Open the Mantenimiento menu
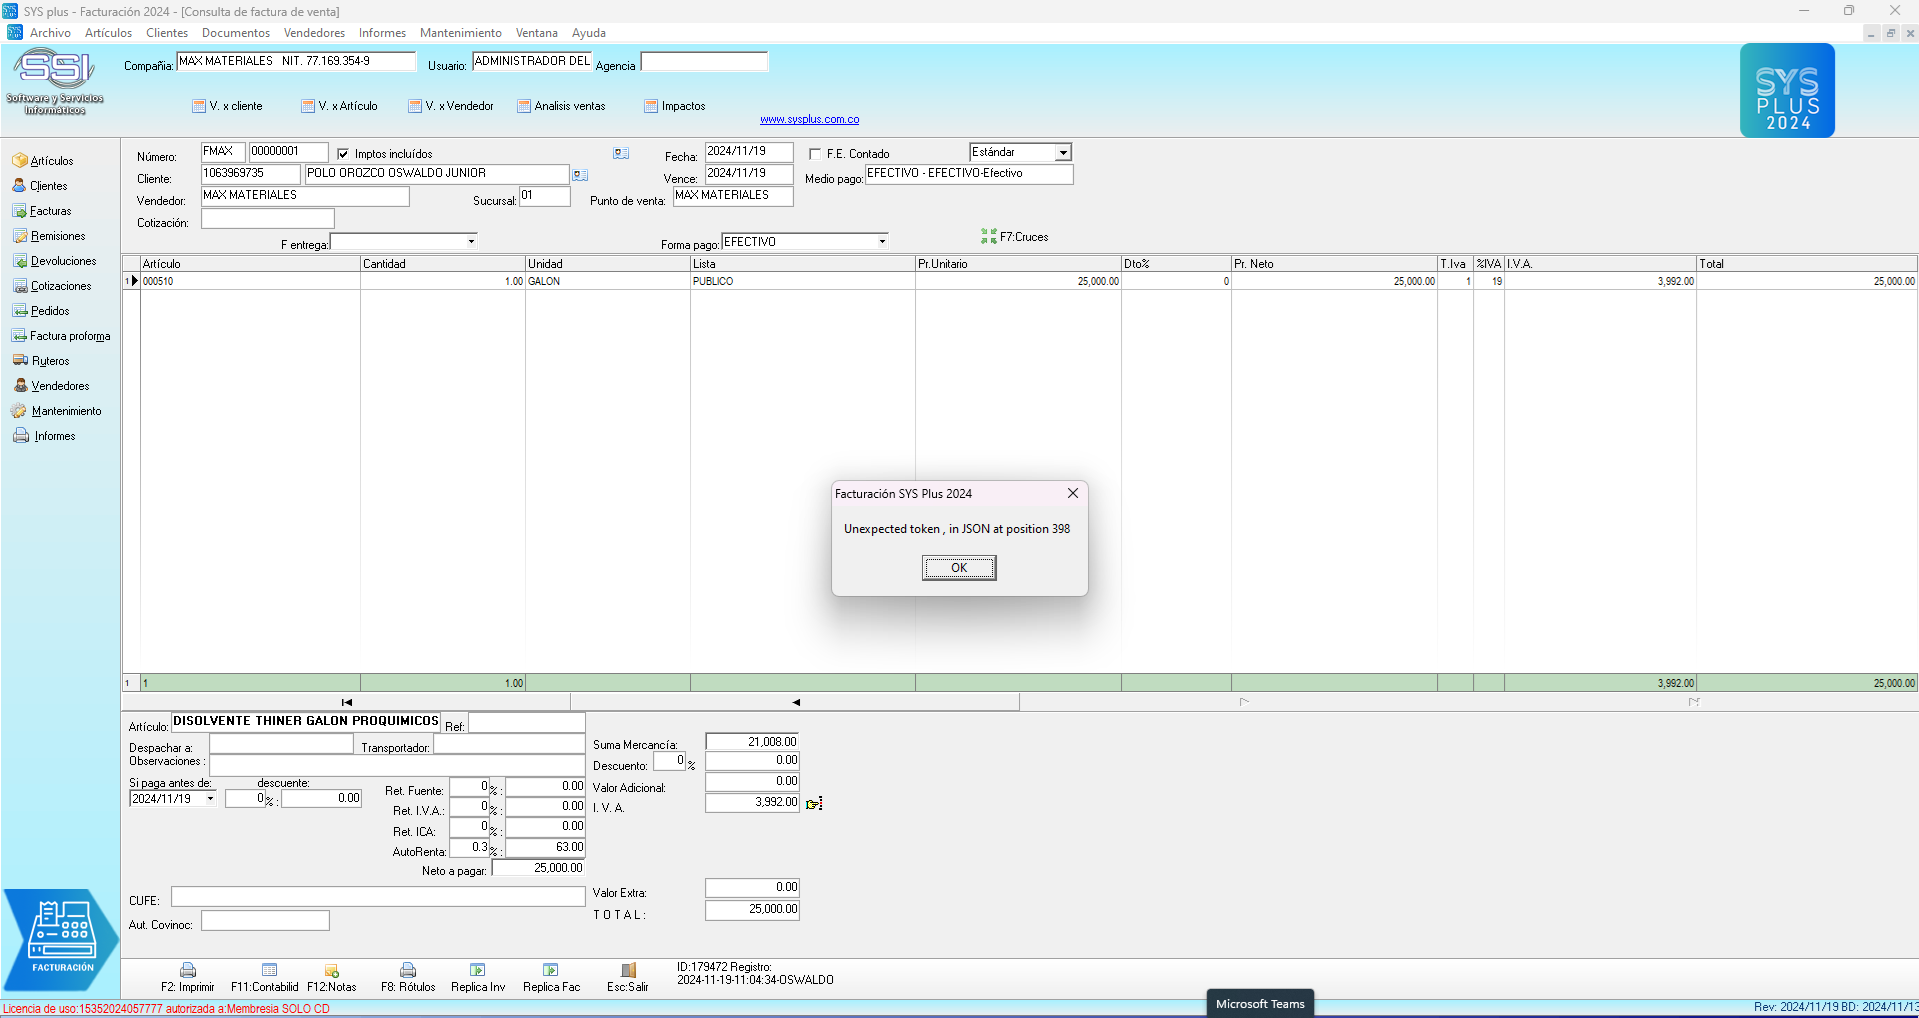Viewport: 1919px width, 1018px height. [461, 33]
